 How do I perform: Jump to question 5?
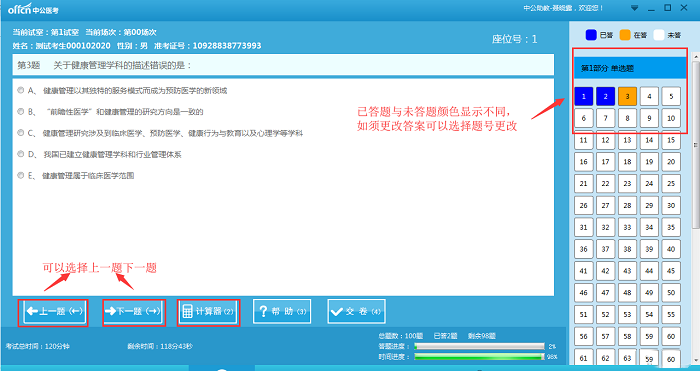671,96
